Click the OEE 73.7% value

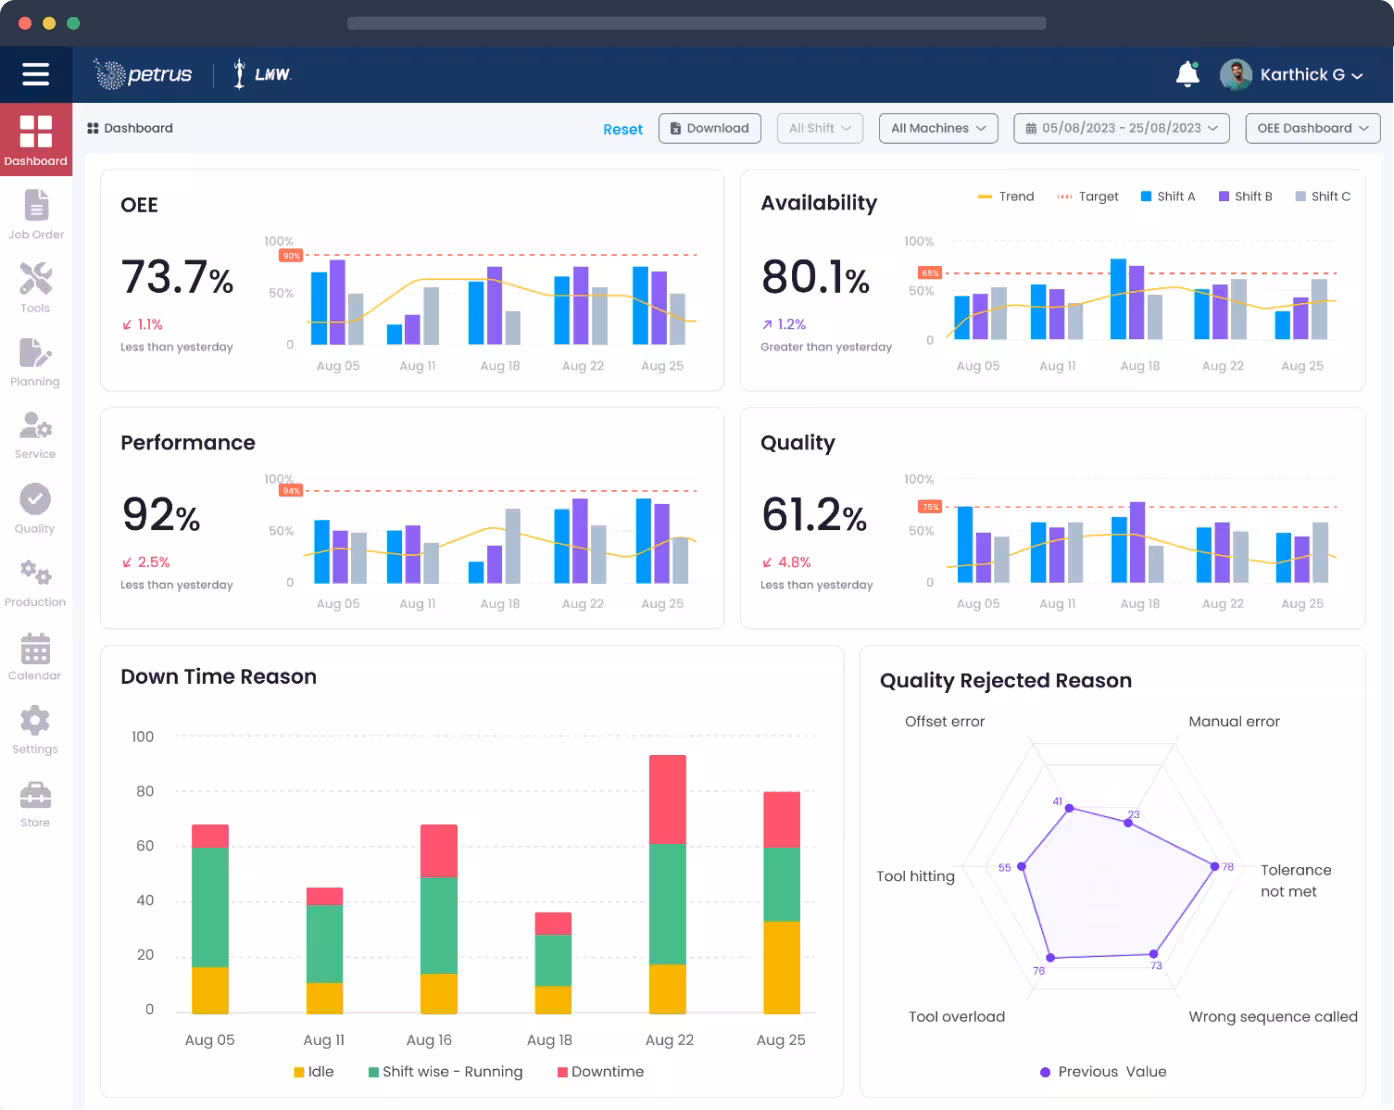[177, 277]
